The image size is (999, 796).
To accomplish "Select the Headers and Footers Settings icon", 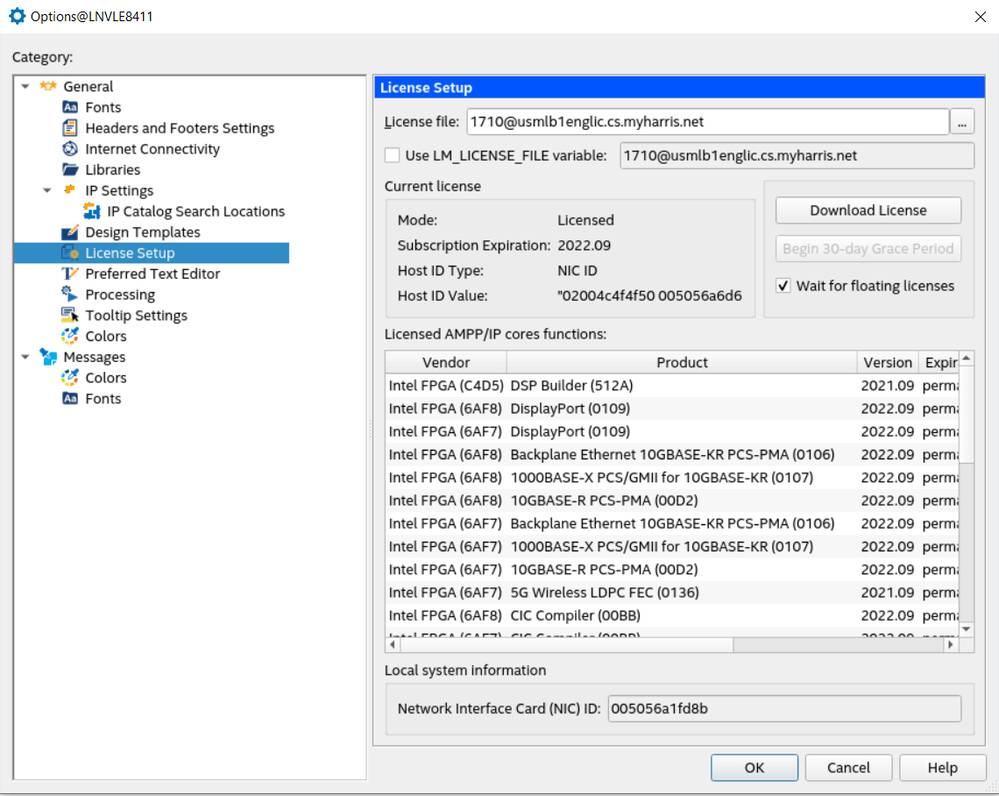I will click(70, 128).
